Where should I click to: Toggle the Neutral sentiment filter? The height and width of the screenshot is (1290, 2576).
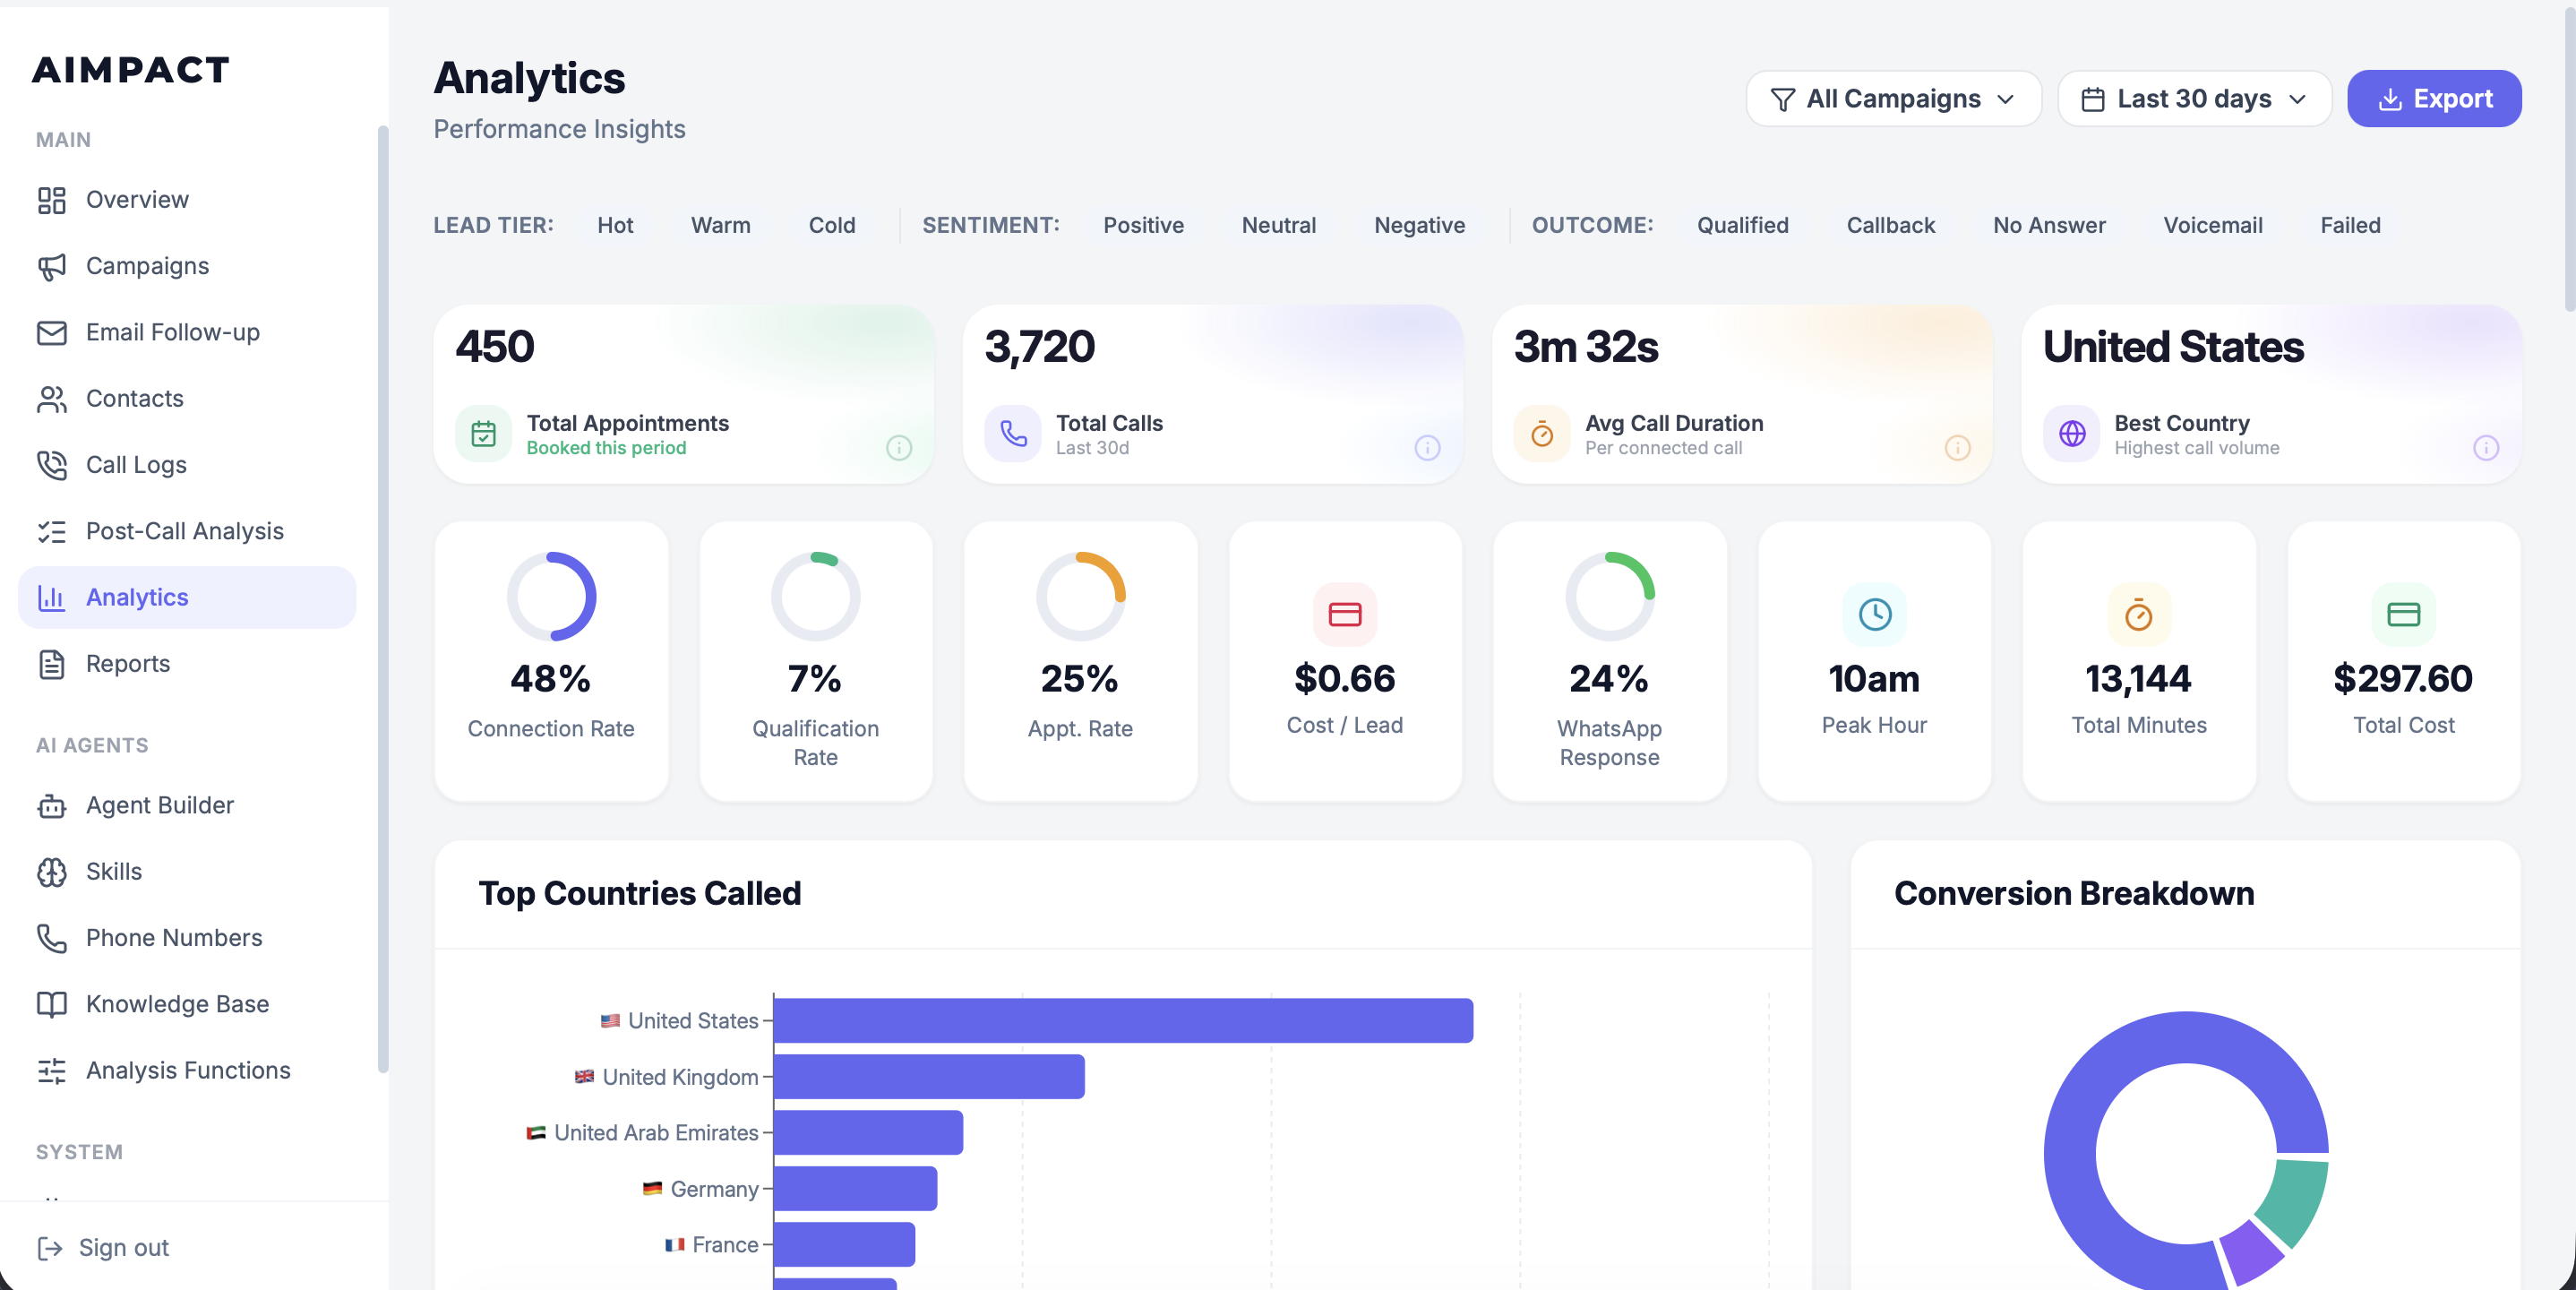point(1279,226)
